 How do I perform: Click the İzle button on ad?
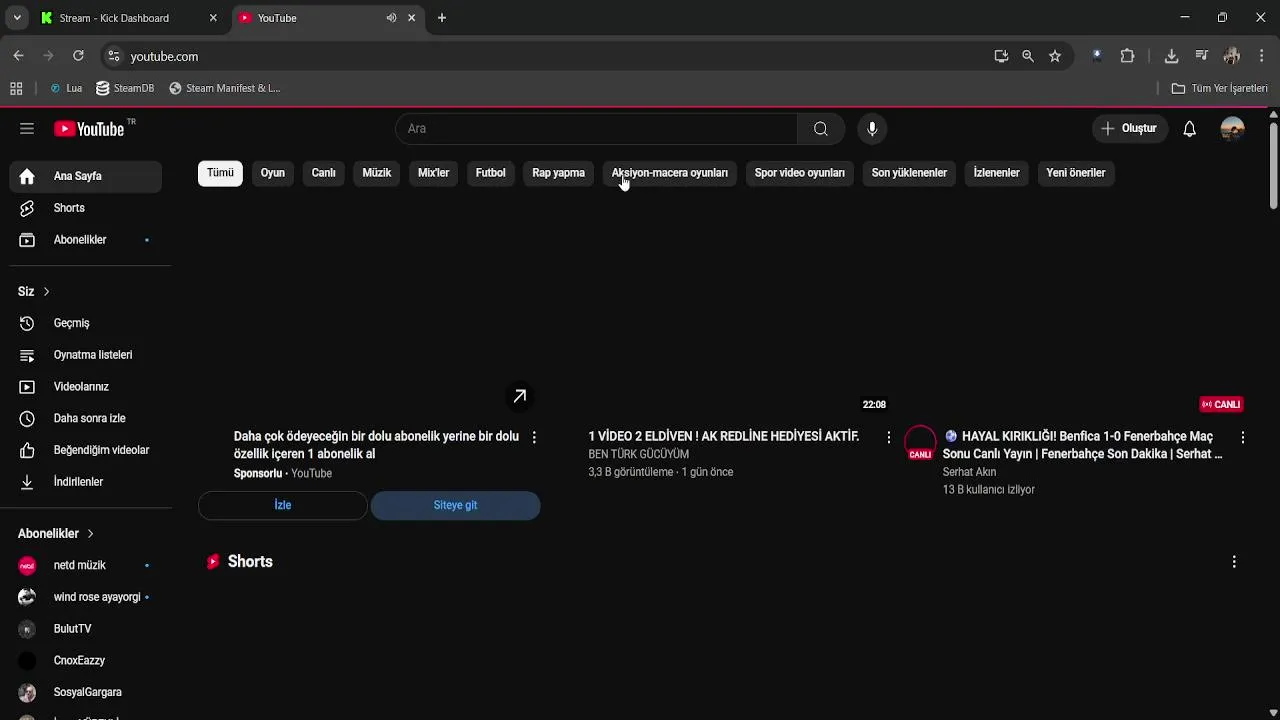(x=283, y=505)
